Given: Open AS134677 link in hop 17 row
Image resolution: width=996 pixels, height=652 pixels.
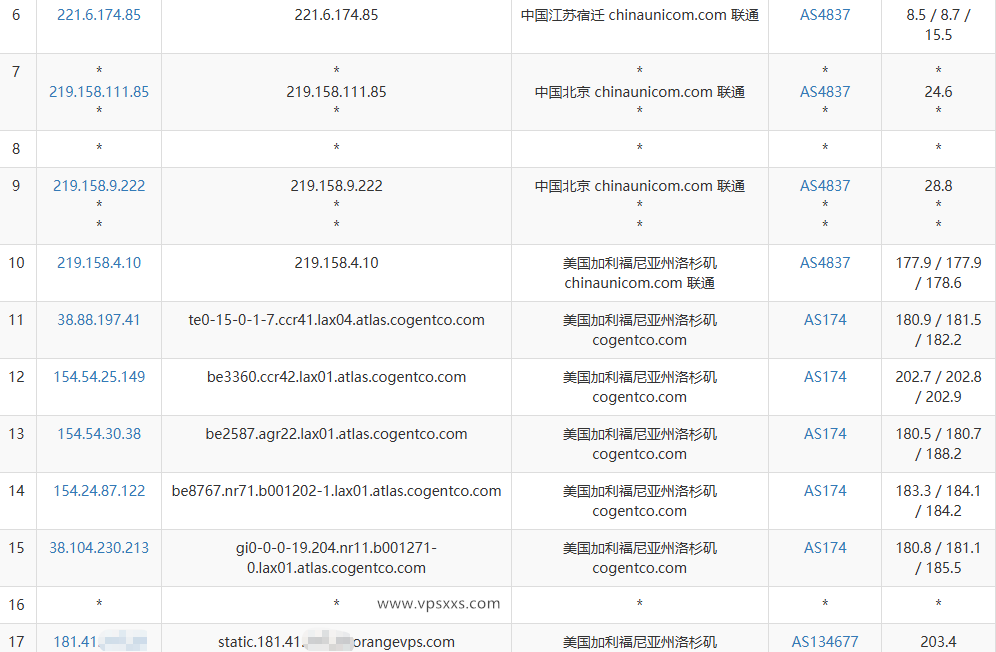Looking at the screenshot, I should pyautogui.click(x=824, y=642).
